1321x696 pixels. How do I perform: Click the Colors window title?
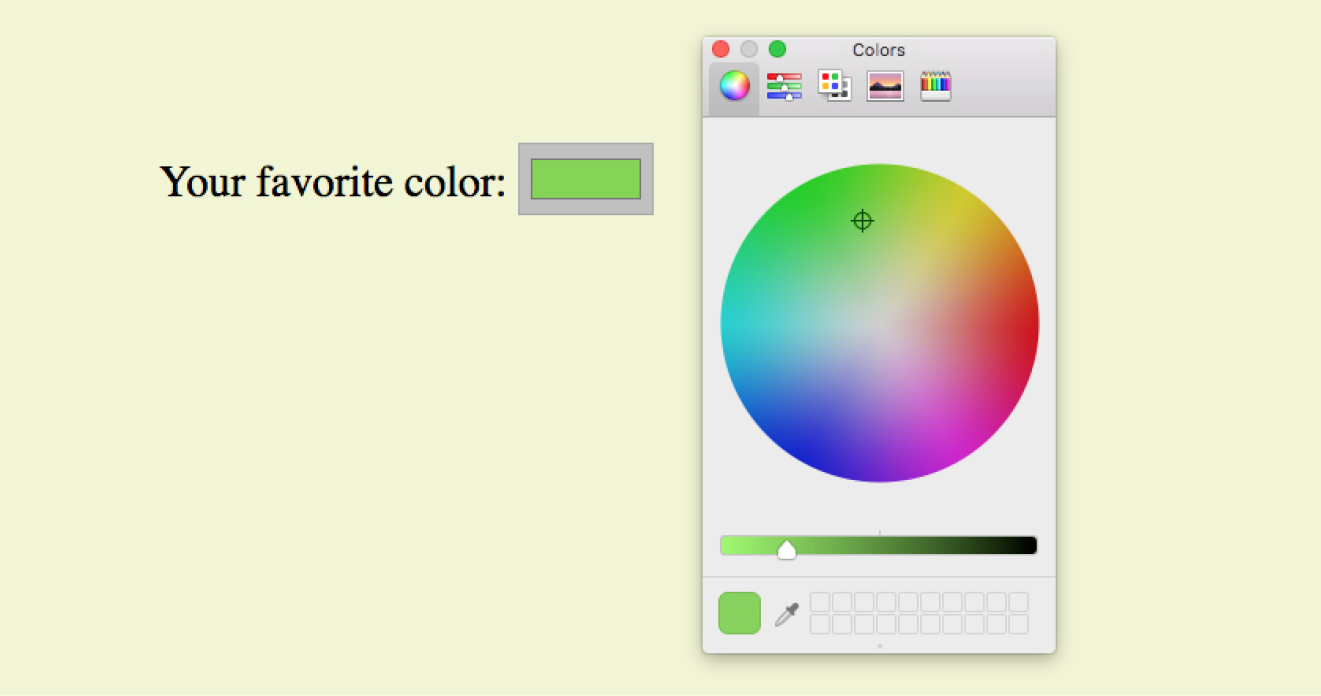tap(879, 50)
